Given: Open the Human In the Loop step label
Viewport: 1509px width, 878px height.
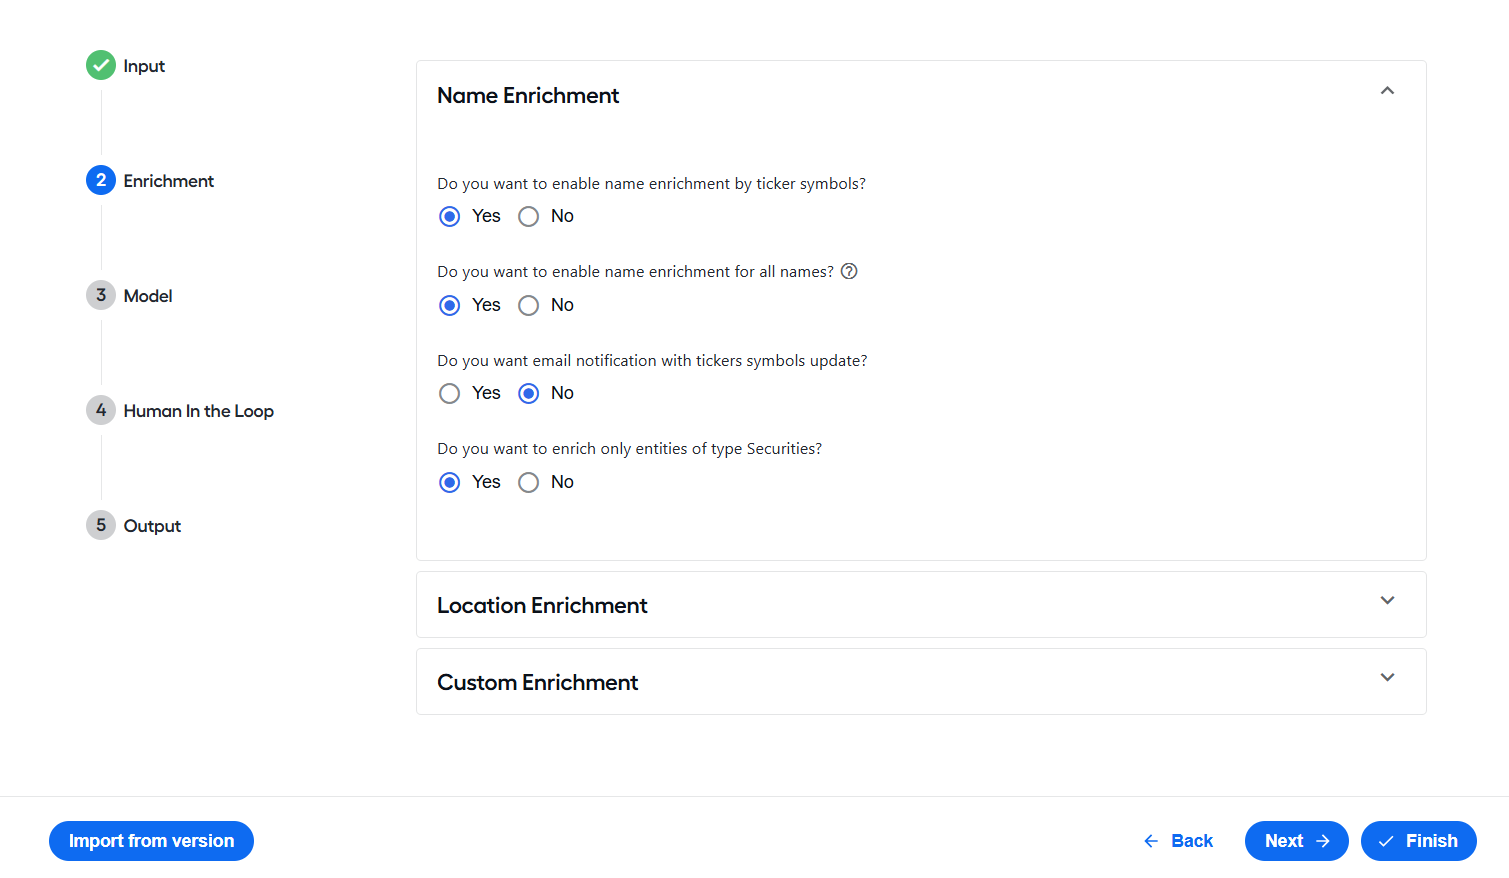Looking at the screenshot, I should pos(199,411).
